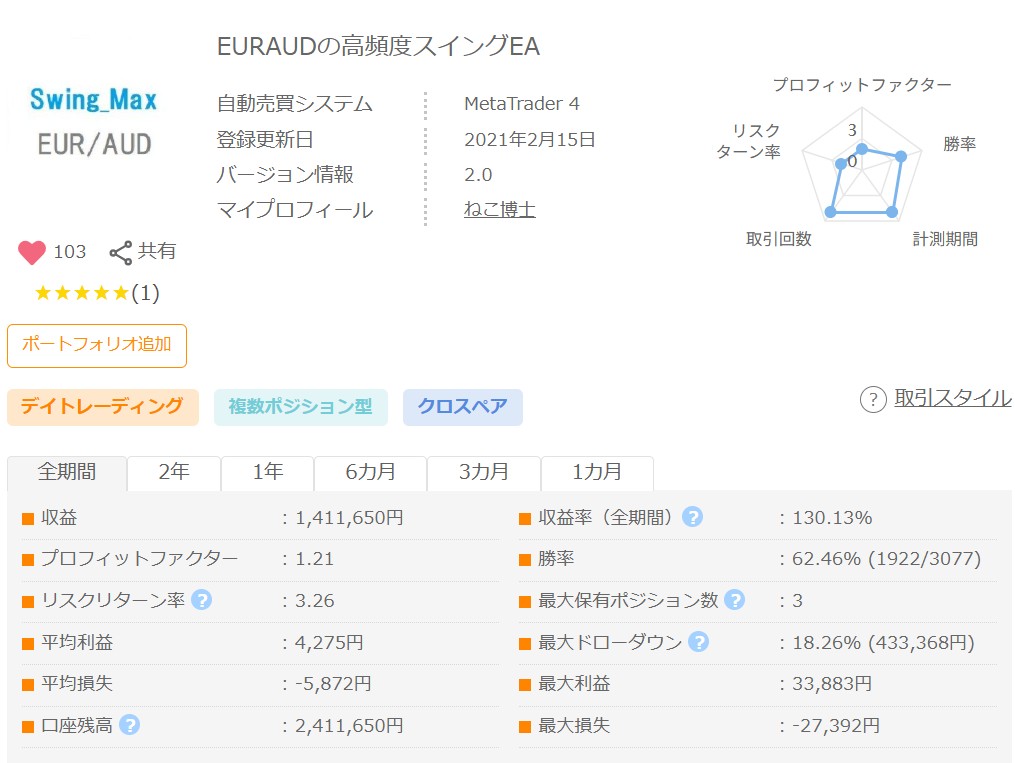This screenshot has height=763, width=1015.
Task: Switch to the 2年 tab
Action: pyautogui.click(x=174, y=472)
